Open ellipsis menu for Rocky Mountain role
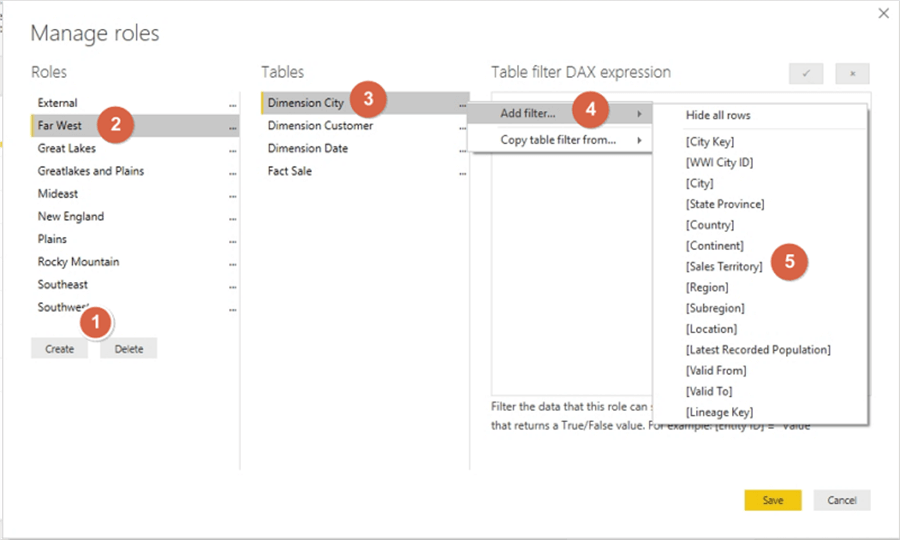The width and height of the screenshot is (900, 540). (x=233, y=263)
